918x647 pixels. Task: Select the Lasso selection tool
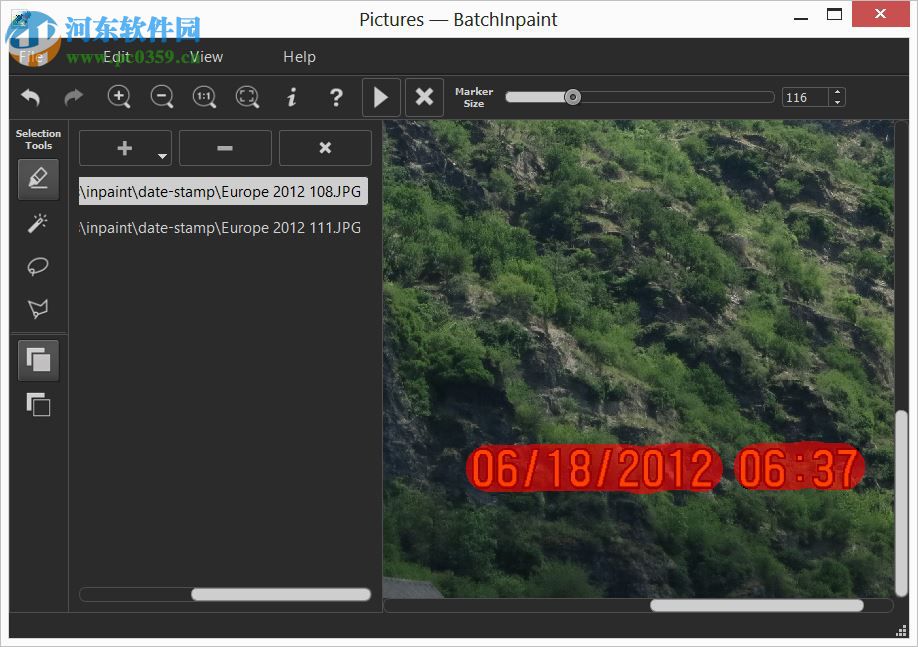38,266
